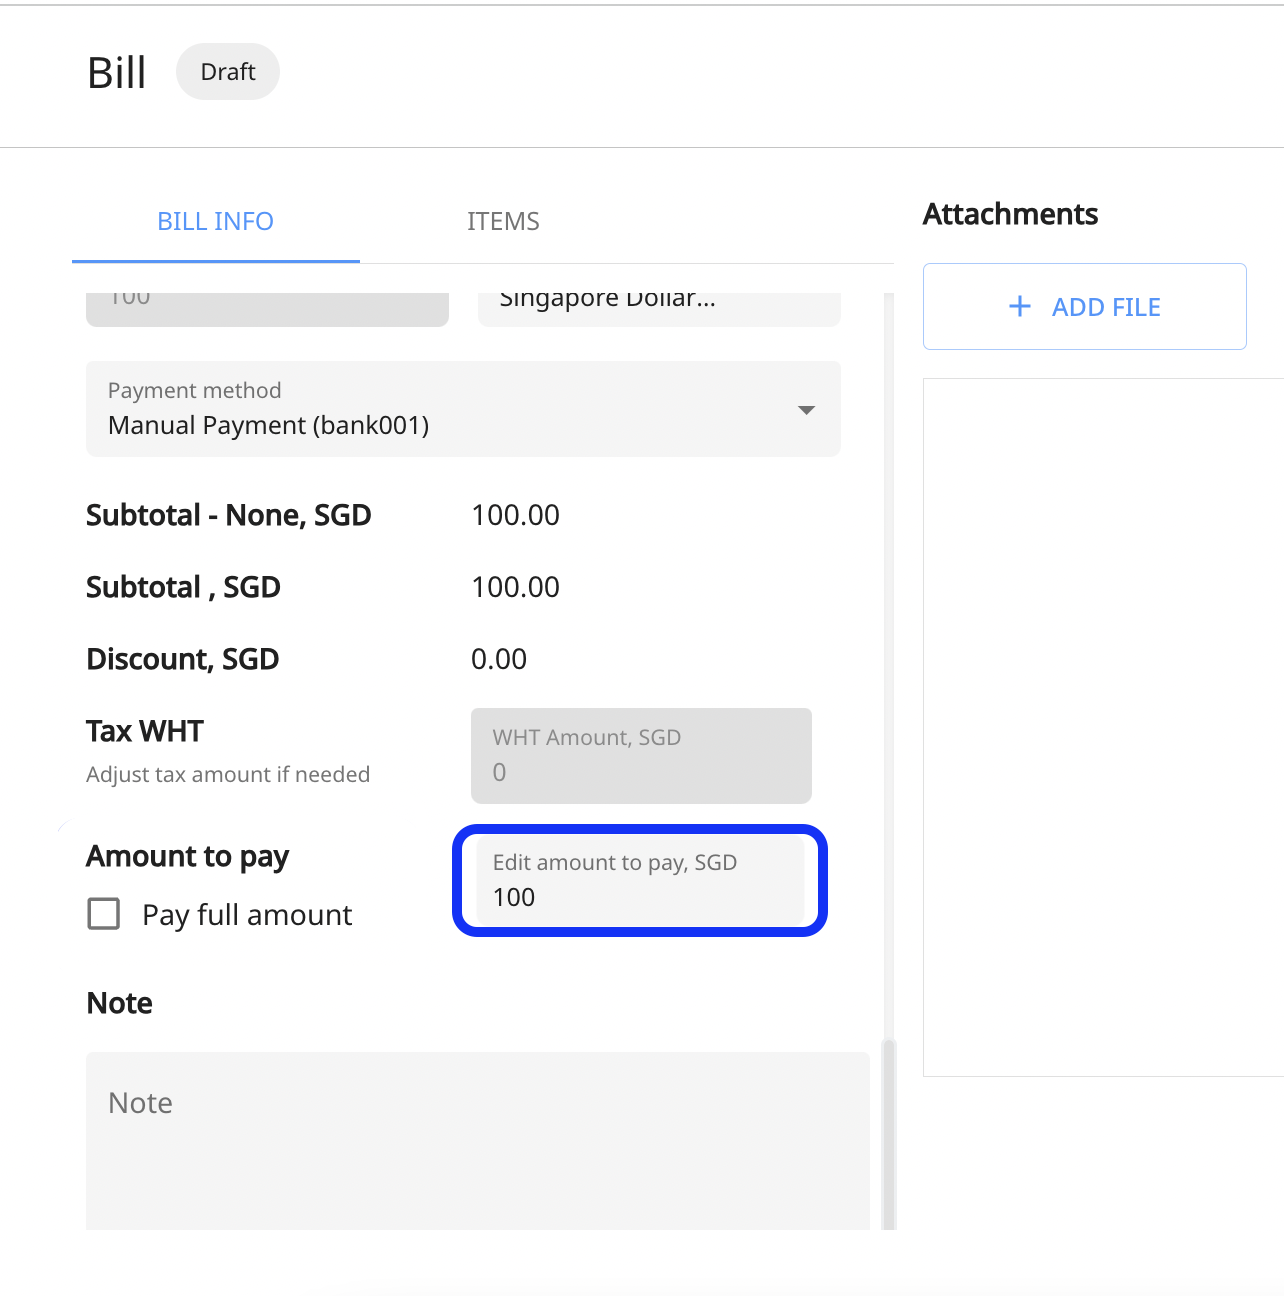Click the plus icon on ADD FILE
Viewport: 1284px width, 1296px height.
pos(1019,306)
